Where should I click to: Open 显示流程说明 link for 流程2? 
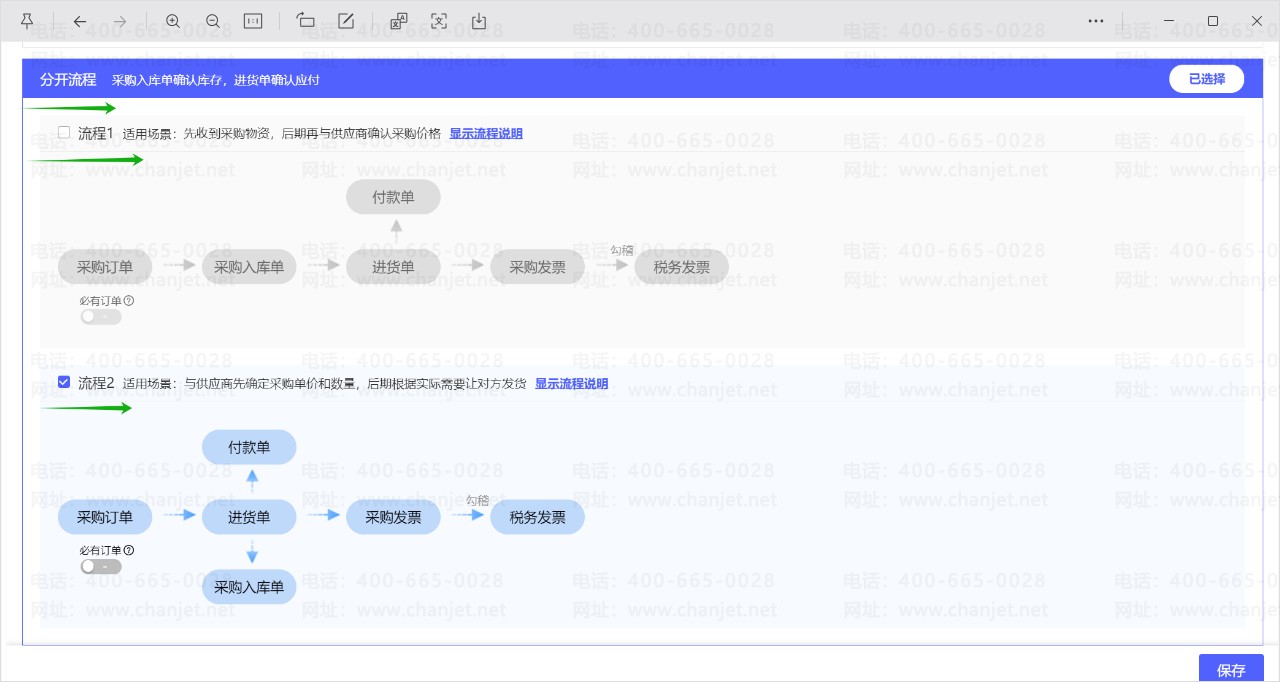tap(571, 383)
